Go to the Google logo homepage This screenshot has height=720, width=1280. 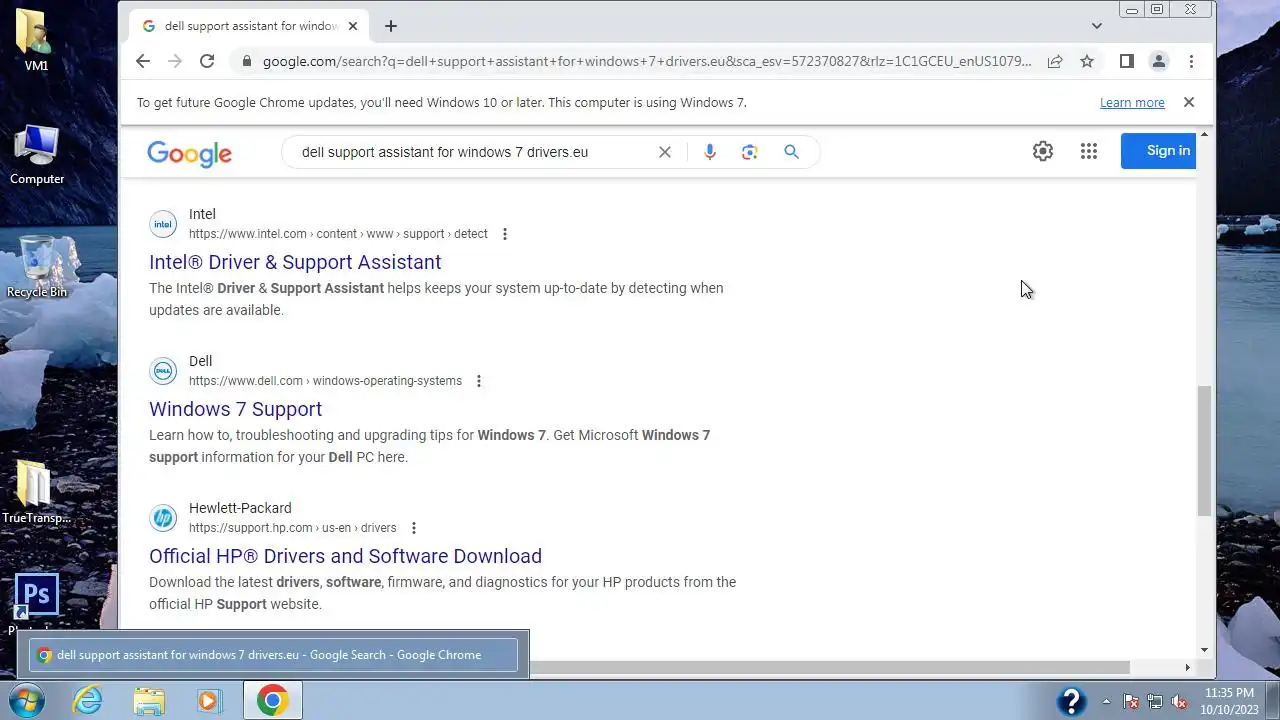[189, 152]
